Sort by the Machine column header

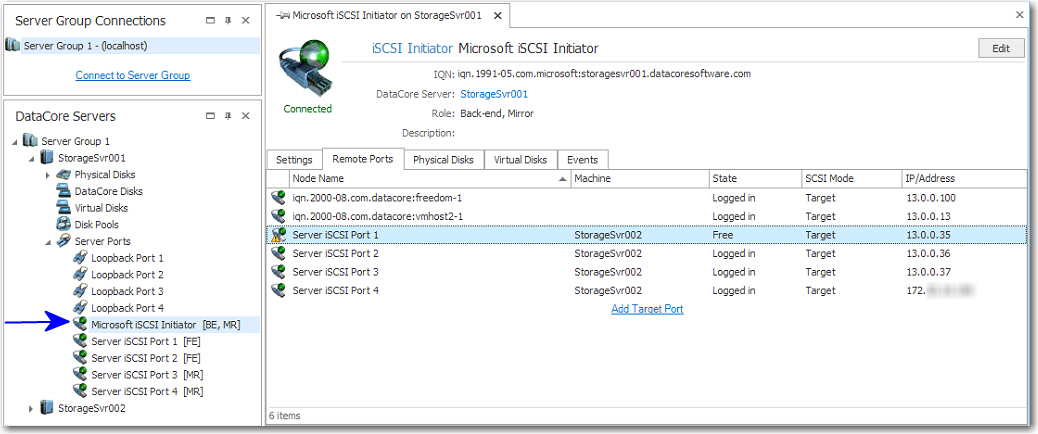[x=640, y=179]
